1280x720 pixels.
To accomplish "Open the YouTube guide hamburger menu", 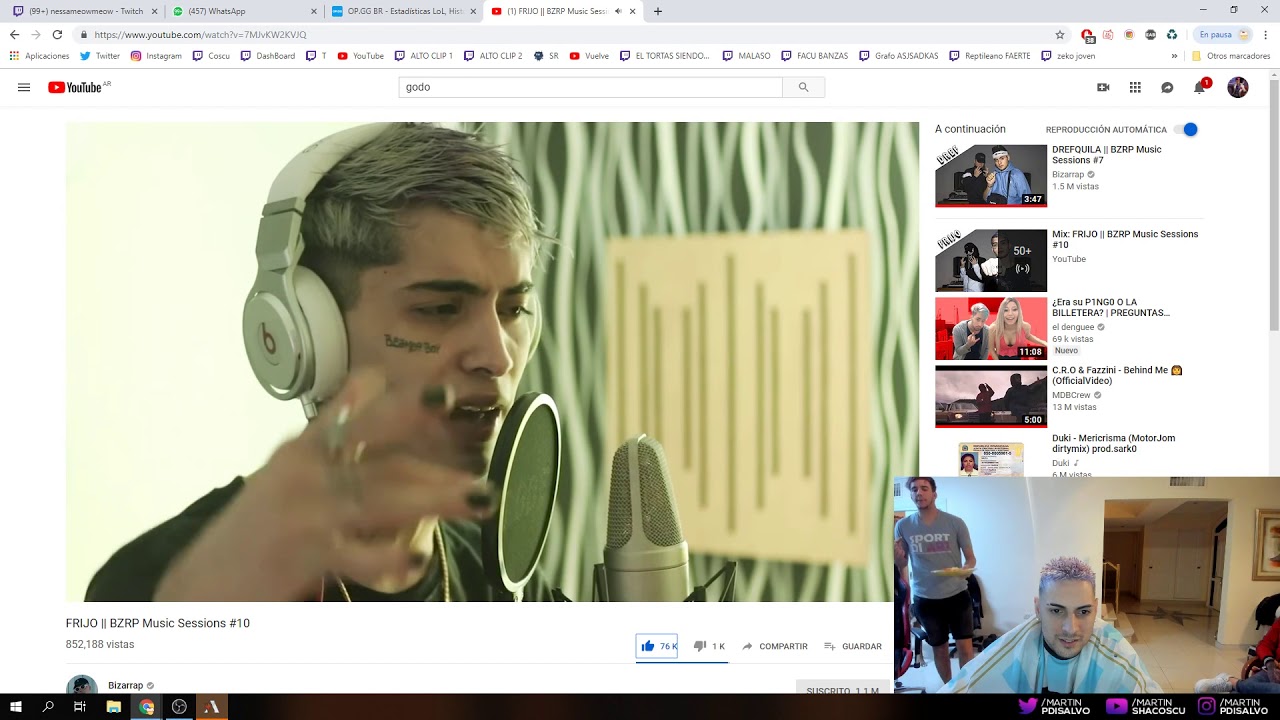I will point(24,87).
